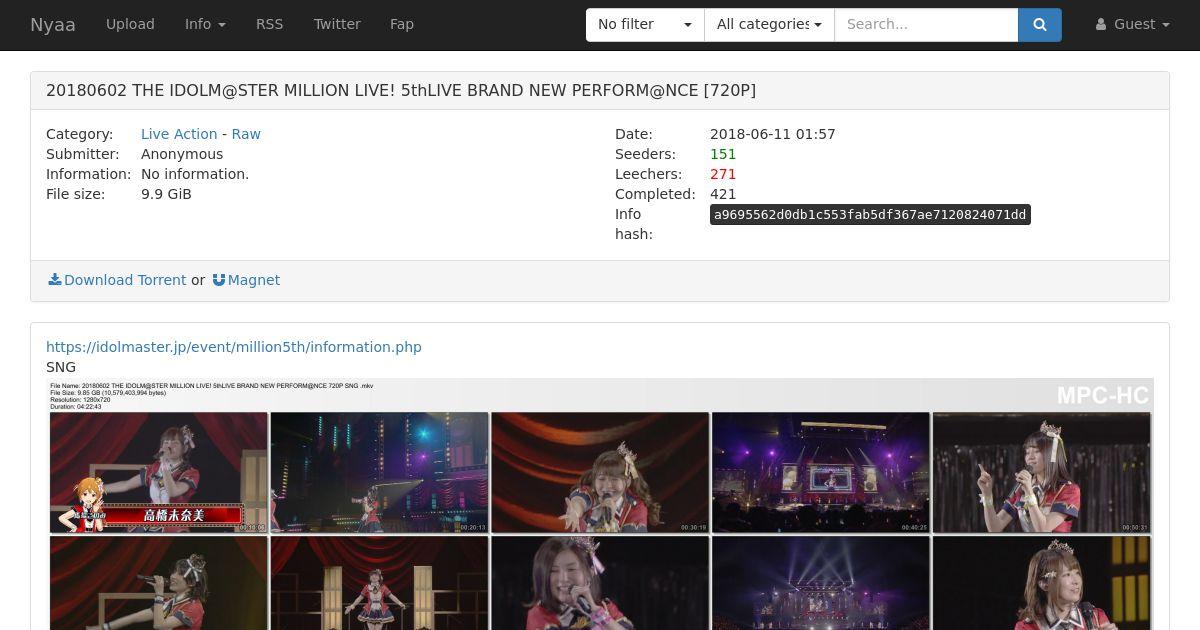Open the Magnet link

click(246, 280)
